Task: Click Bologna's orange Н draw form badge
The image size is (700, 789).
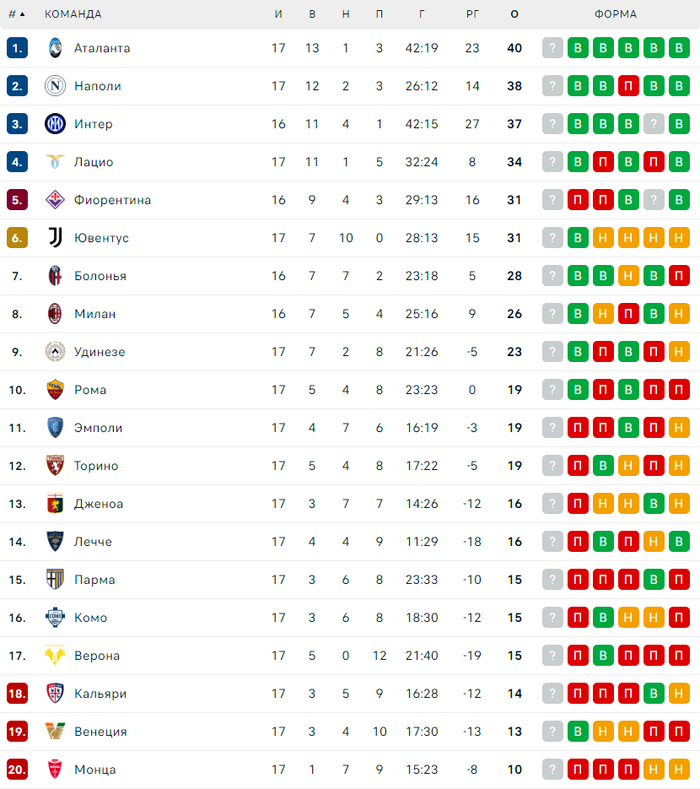Action: click(628, 276)
